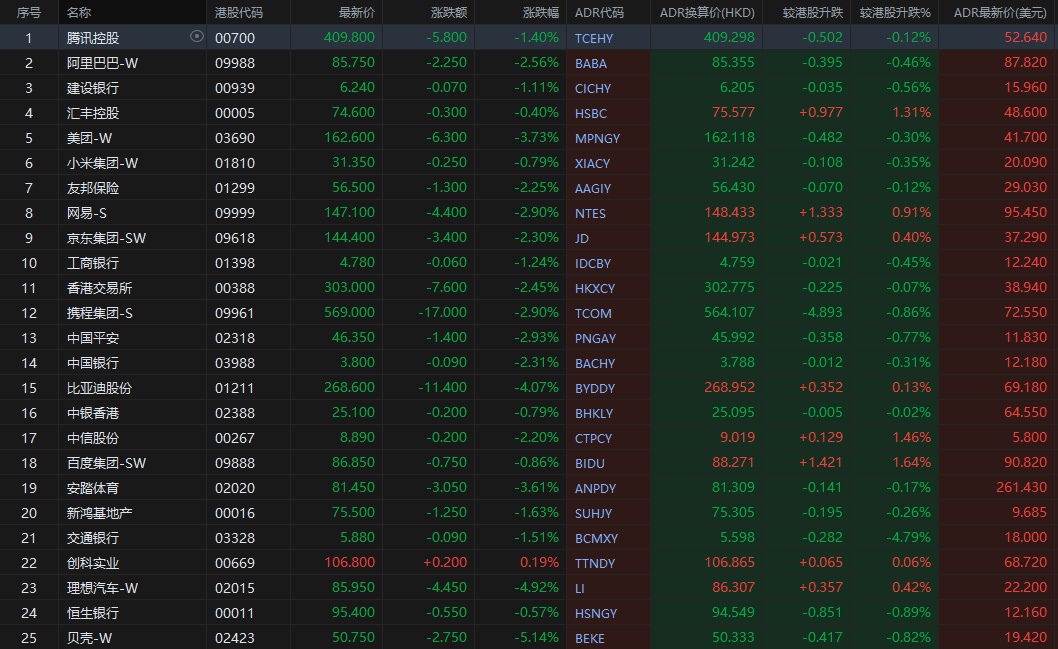Sort by the ADR代码 column header
The width and height of the screenshot is (1058, 649).
(599, 12)
